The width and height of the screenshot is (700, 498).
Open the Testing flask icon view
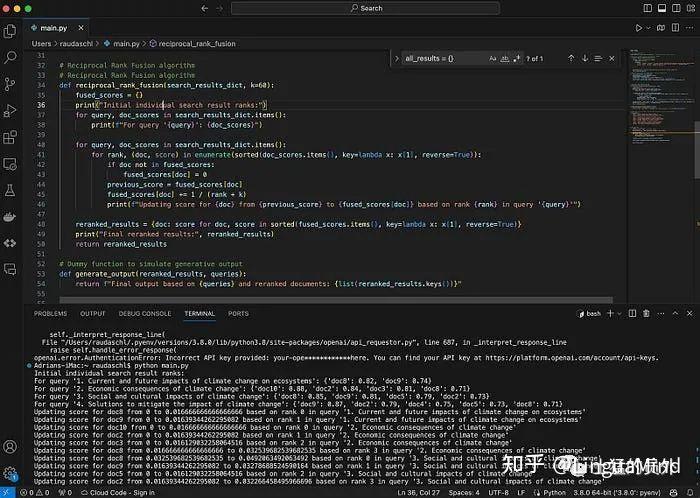(10, 191)
